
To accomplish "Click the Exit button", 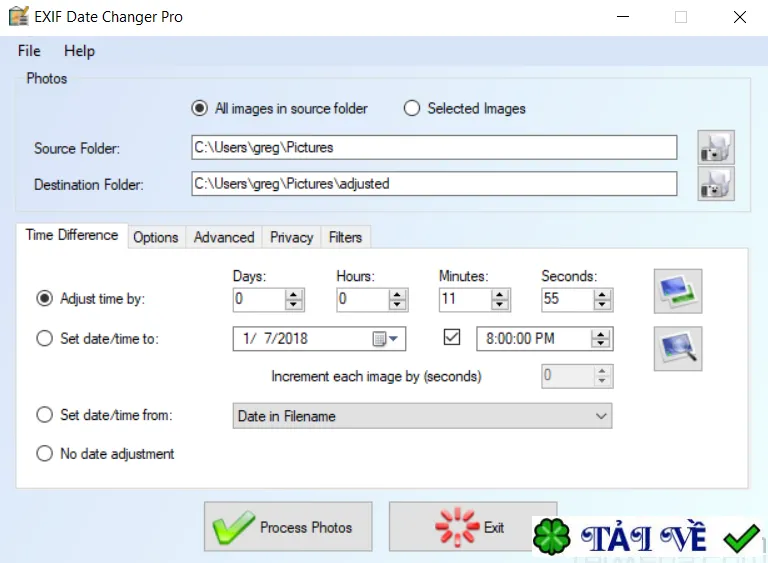I will click(x=473, y=526).
